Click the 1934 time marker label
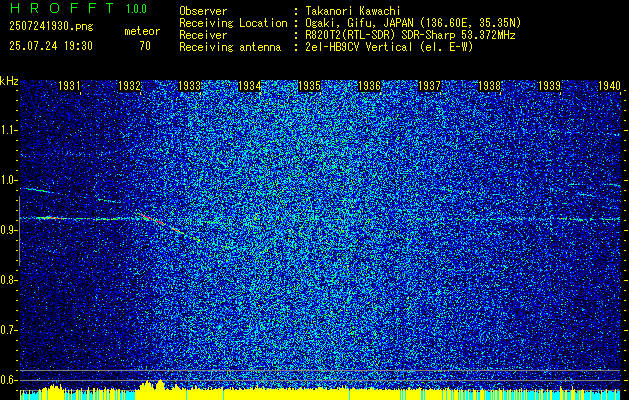Screen dimensions: 629x400 pos(250,85)
